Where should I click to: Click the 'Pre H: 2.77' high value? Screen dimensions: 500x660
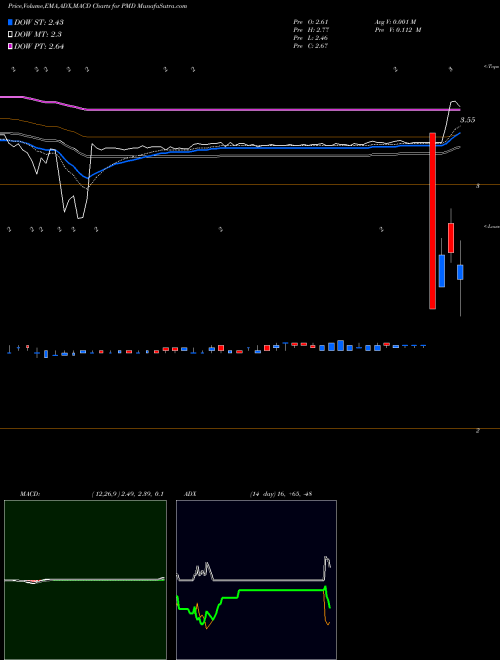(x=311, y=30)
